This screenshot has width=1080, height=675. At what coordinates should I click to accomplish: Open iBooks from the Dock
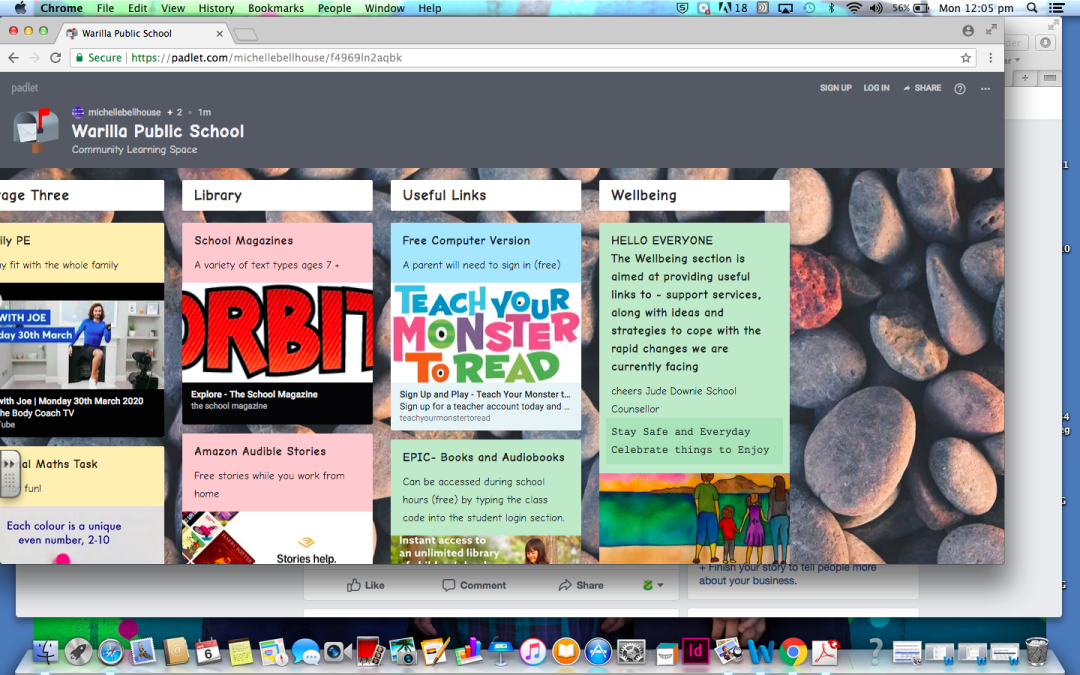coord(565,652)
